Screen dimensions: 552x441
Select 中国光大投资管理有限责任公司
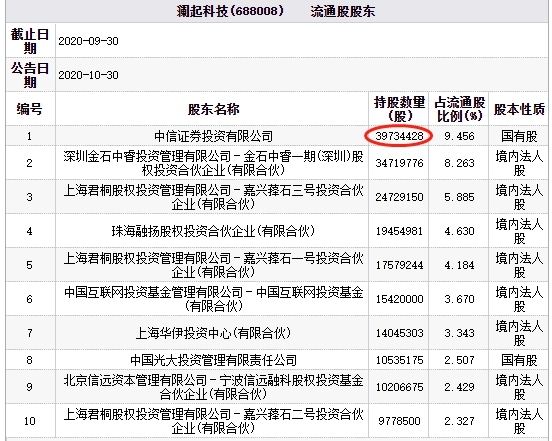click(213, 360)
